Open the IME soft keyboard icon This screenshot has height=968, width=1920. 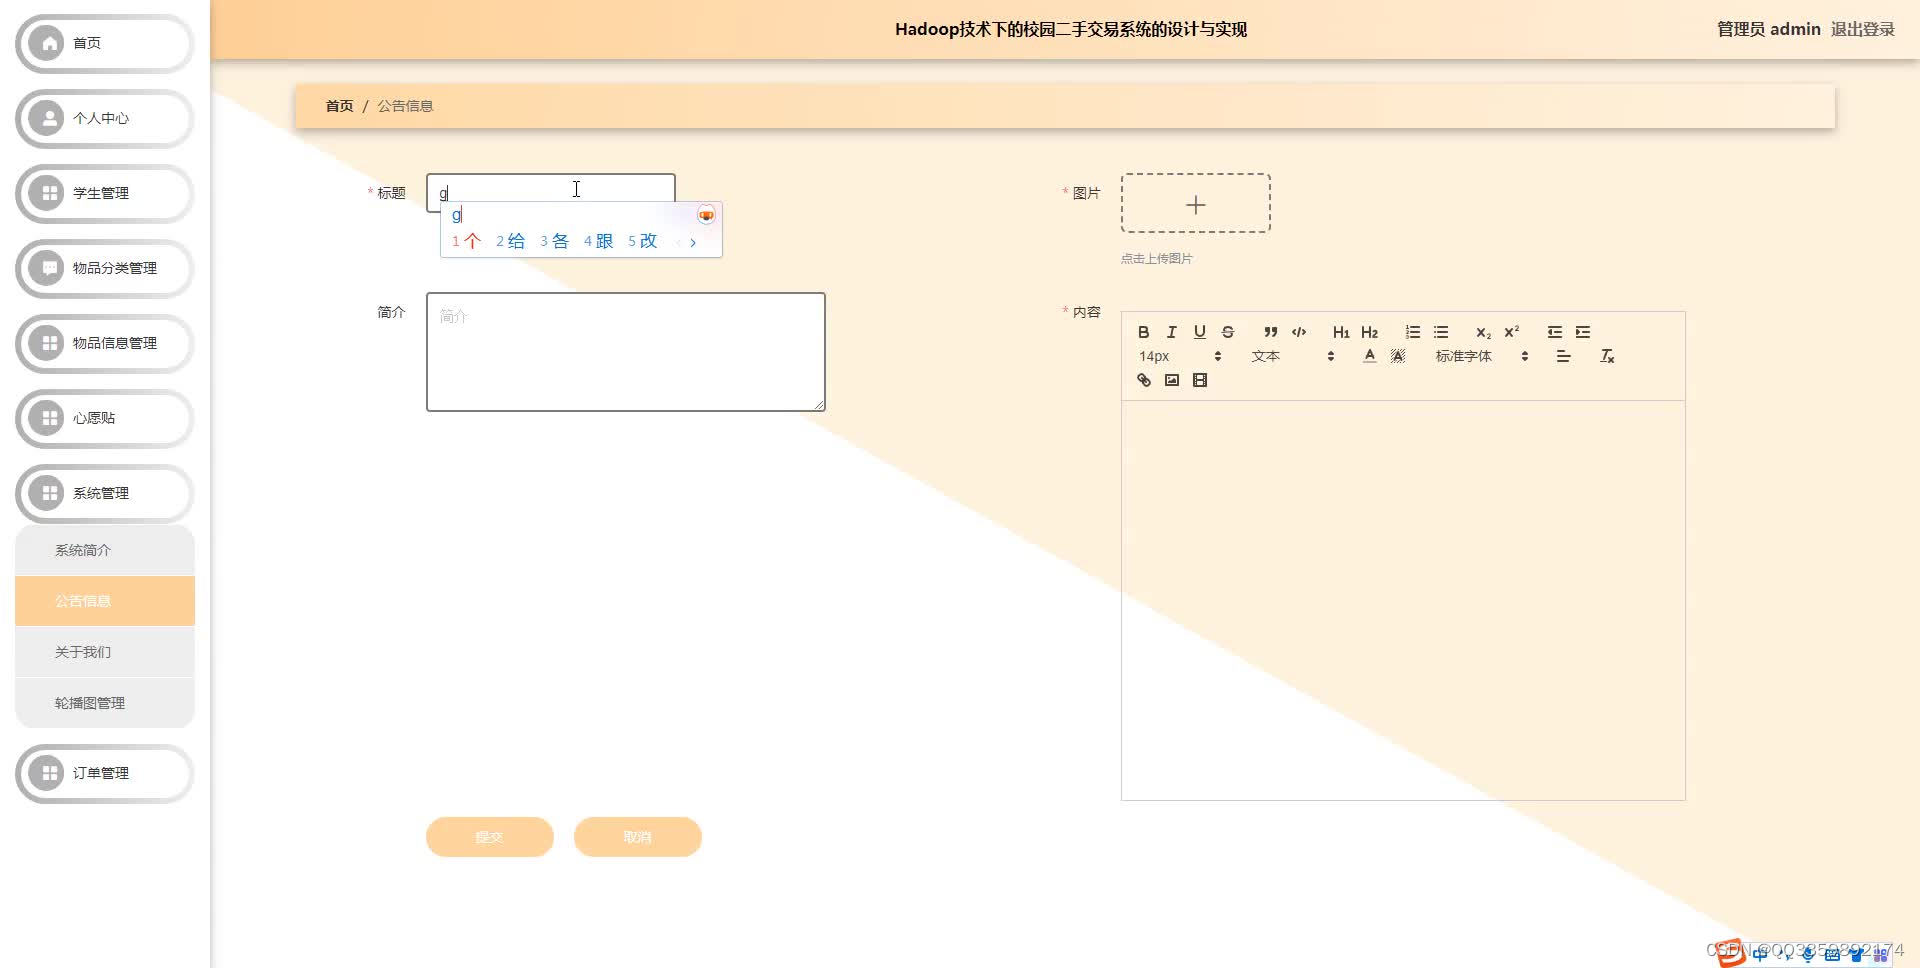coord(1832,954)
